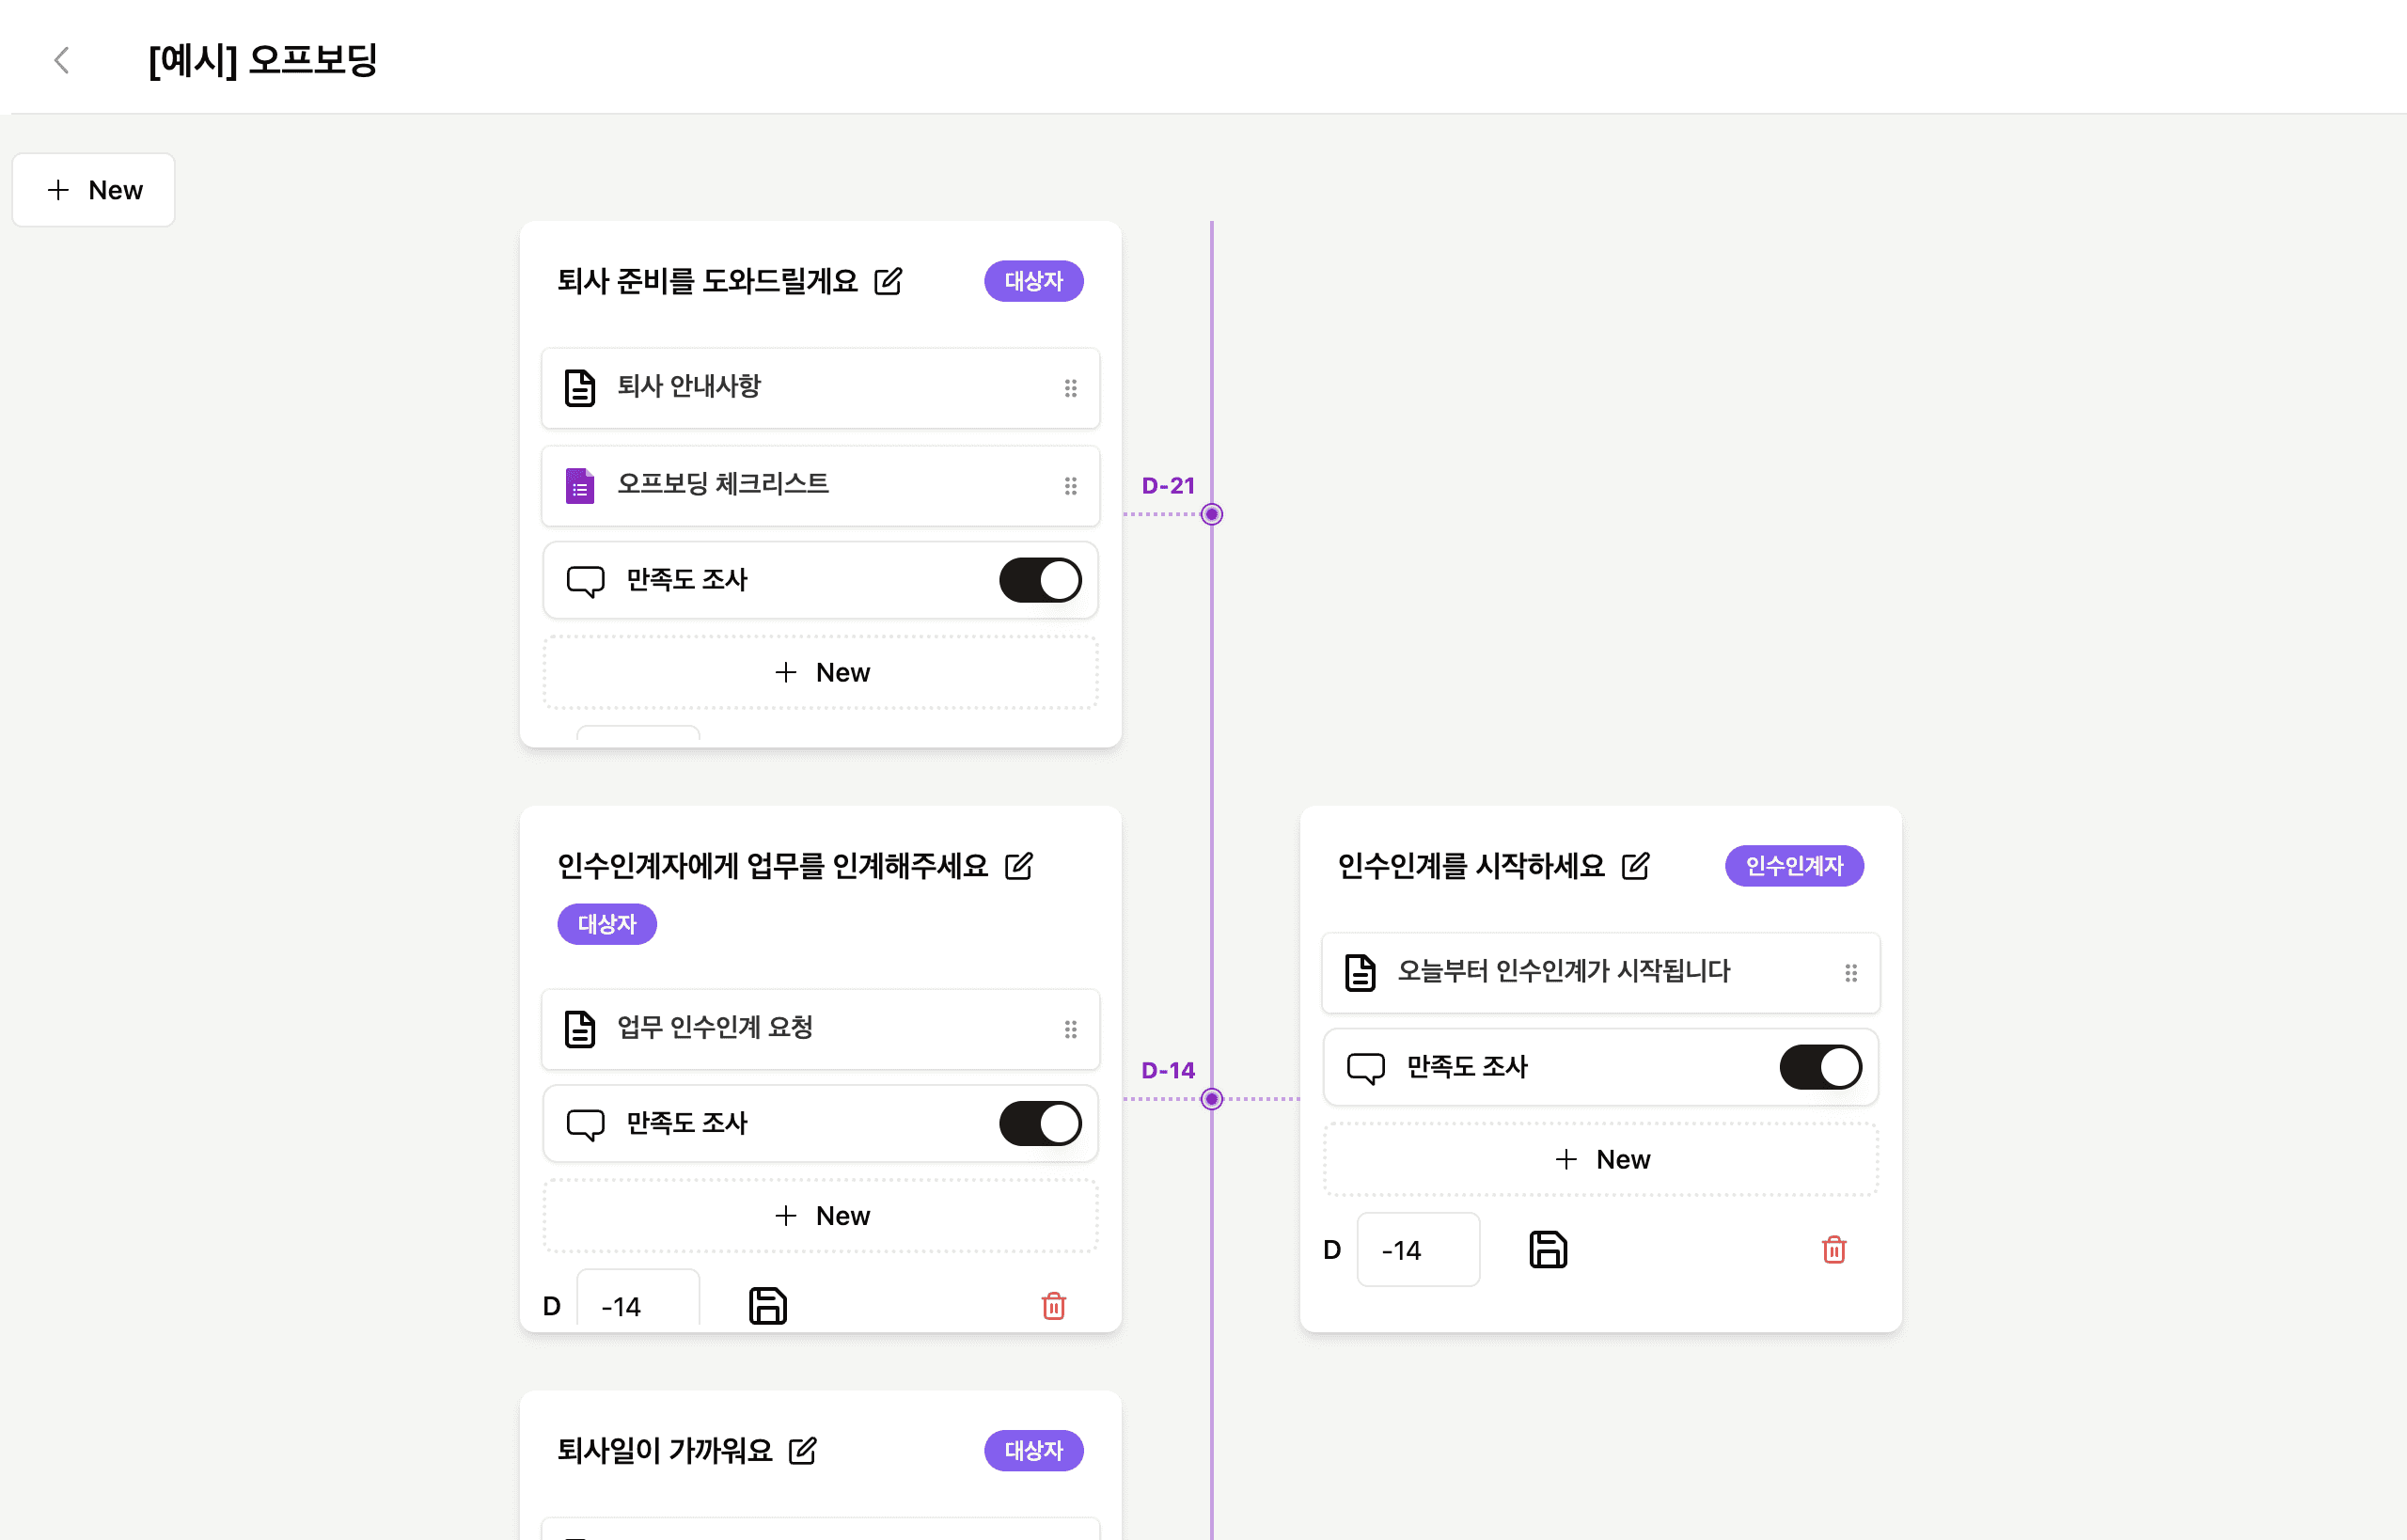Click the D-14 timeline marker dot
The height and width of the screenshot is (1540, 2407).
1212,1099
